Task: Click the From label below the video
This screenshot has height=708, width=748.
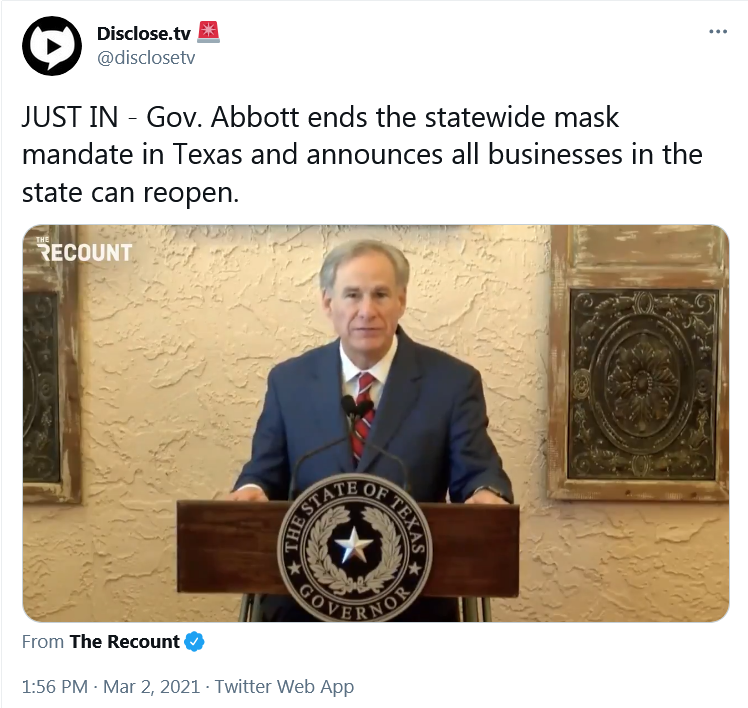Action: (43, 642)
